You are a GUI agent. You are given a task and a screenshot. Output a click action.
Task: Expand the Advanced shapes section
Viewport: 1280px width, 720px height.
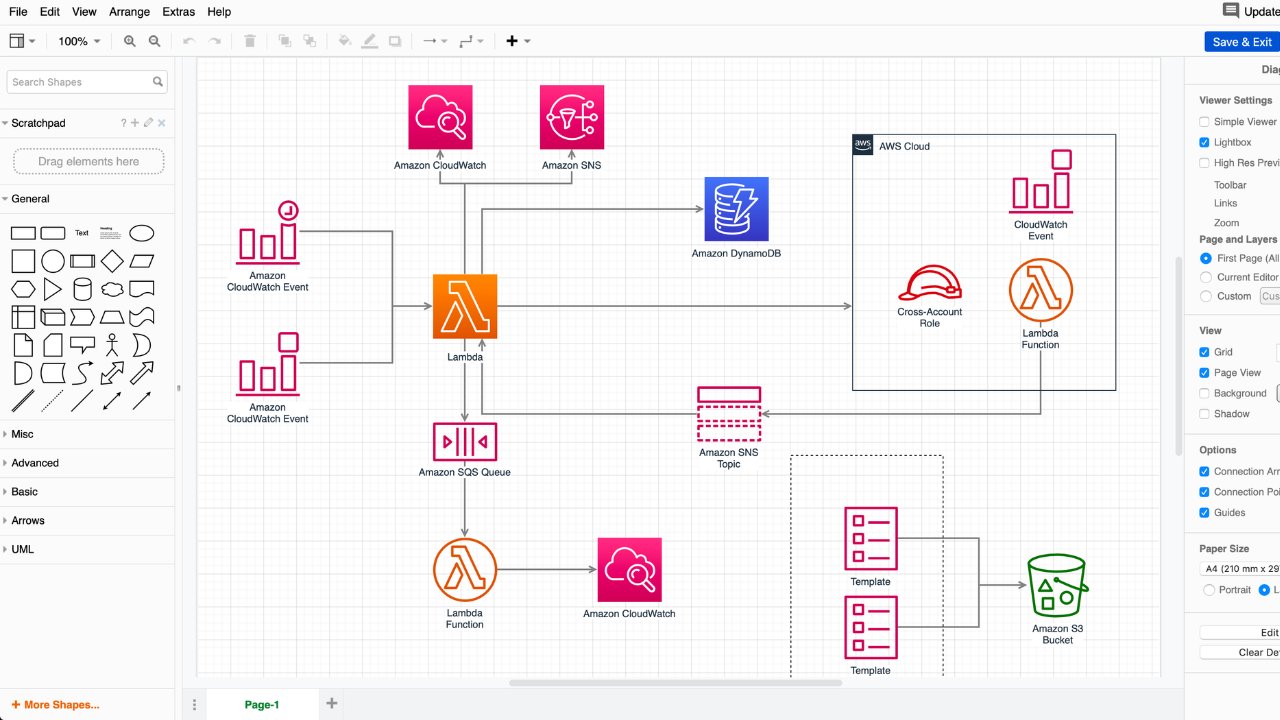(x=35, y=463)
